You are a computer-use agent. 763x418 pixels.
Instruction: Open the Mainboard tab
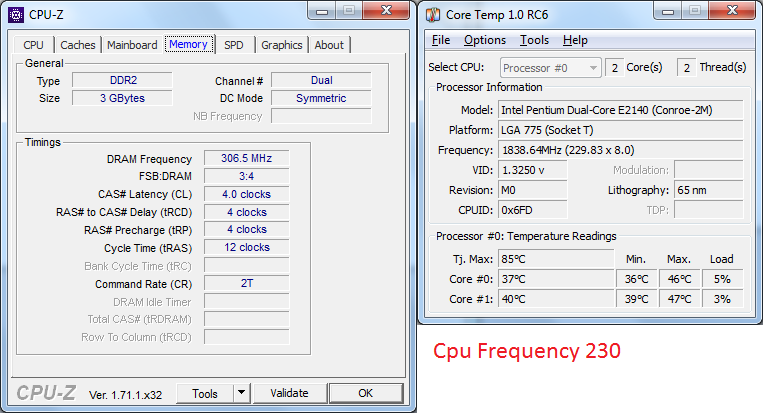point(132,45)
